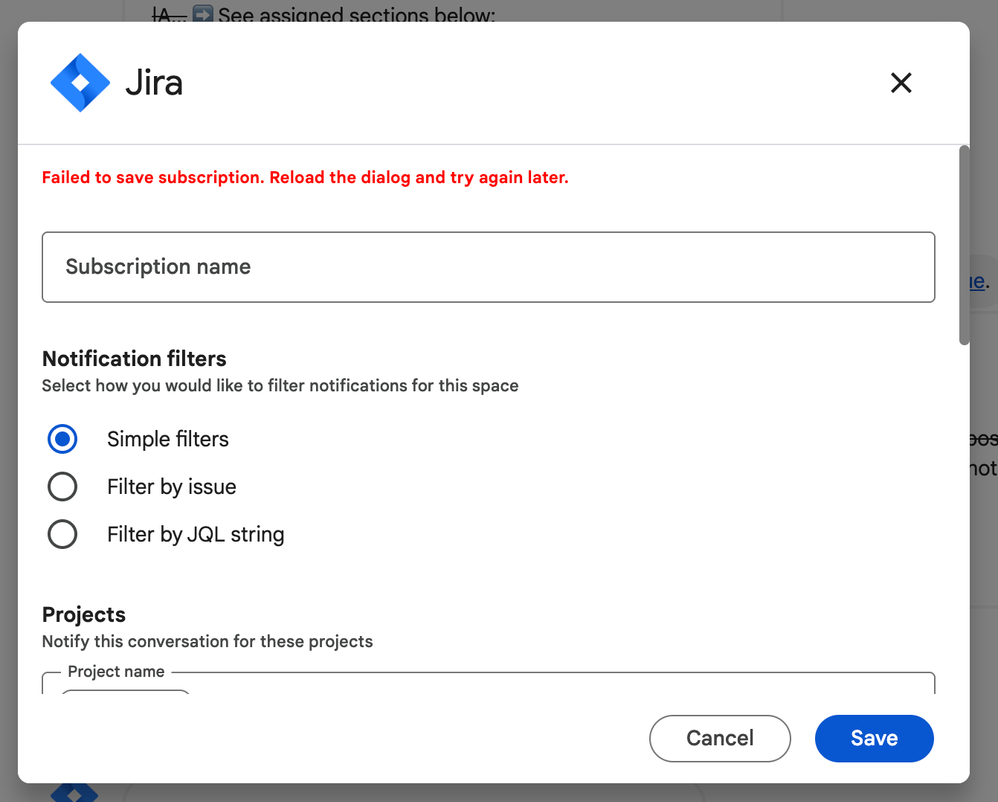
Task: Click the "Project name" floating field label
Action: [x=116, y=672]
